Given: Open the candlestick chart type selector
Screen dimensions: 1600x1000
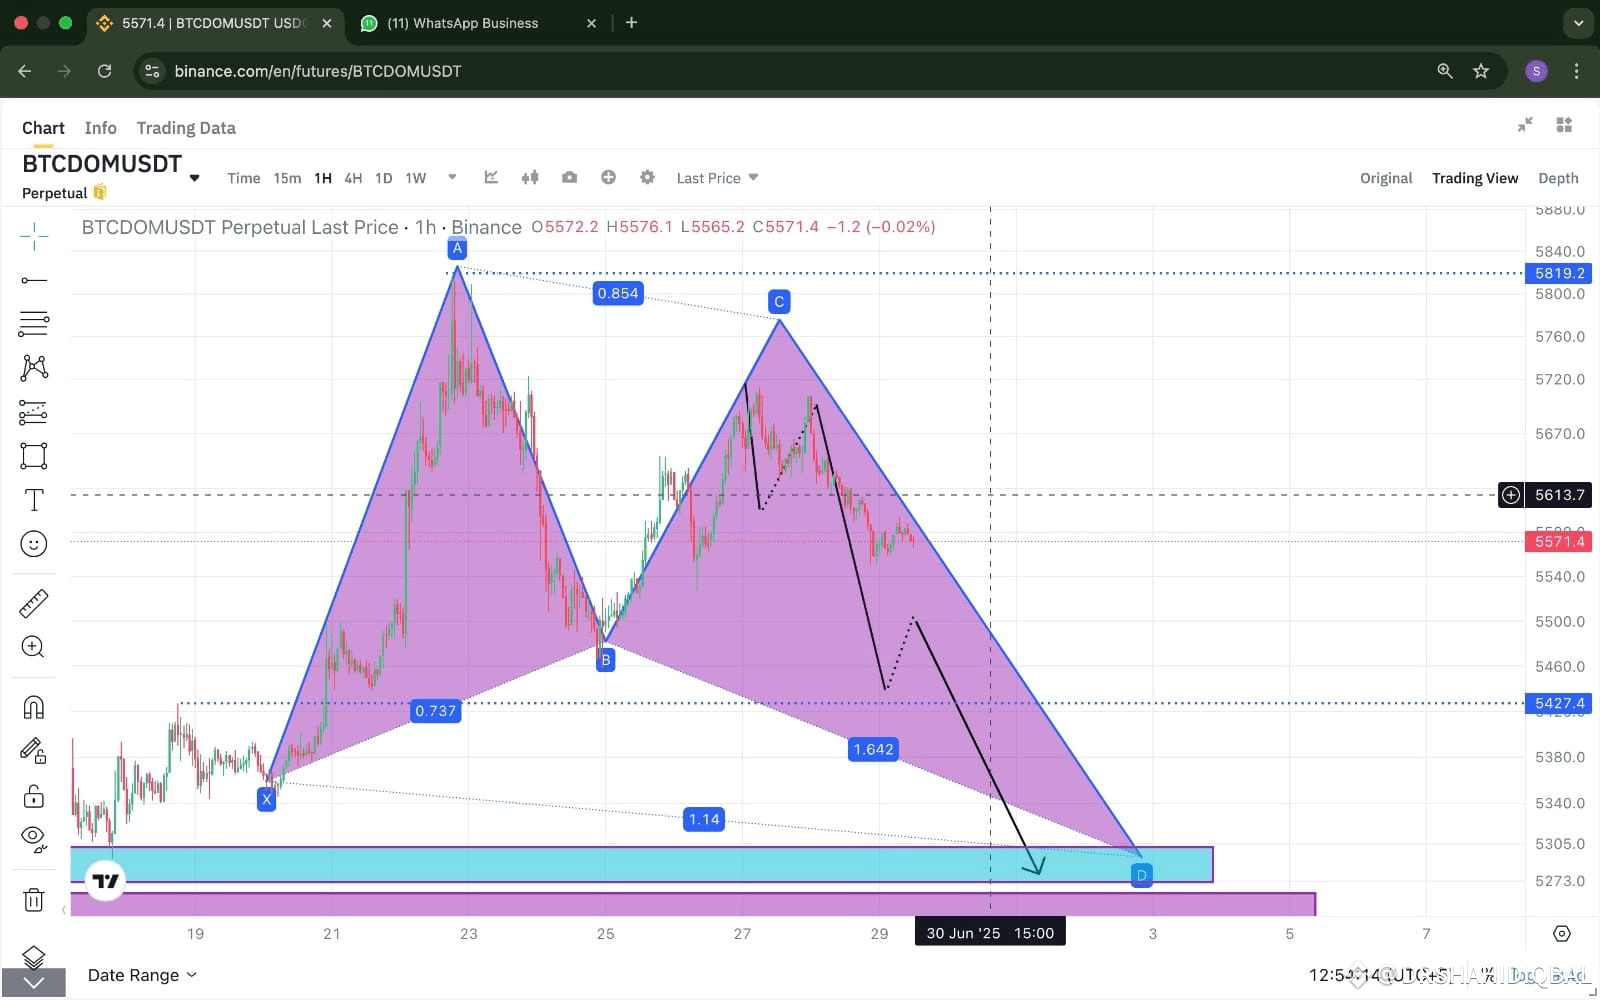Looking at the screenshot, I should [x=530, y=177].
